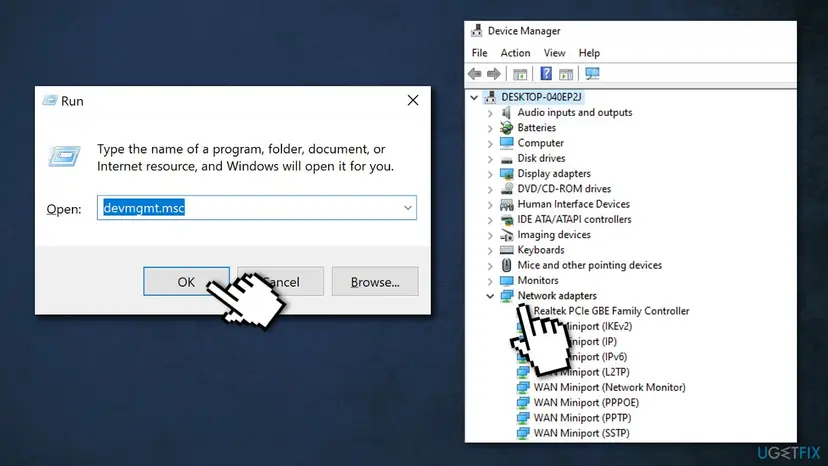This screenshot has width=828, height=466.
Task: Click the Run dialog title bar icon
Action: [50, 100]
